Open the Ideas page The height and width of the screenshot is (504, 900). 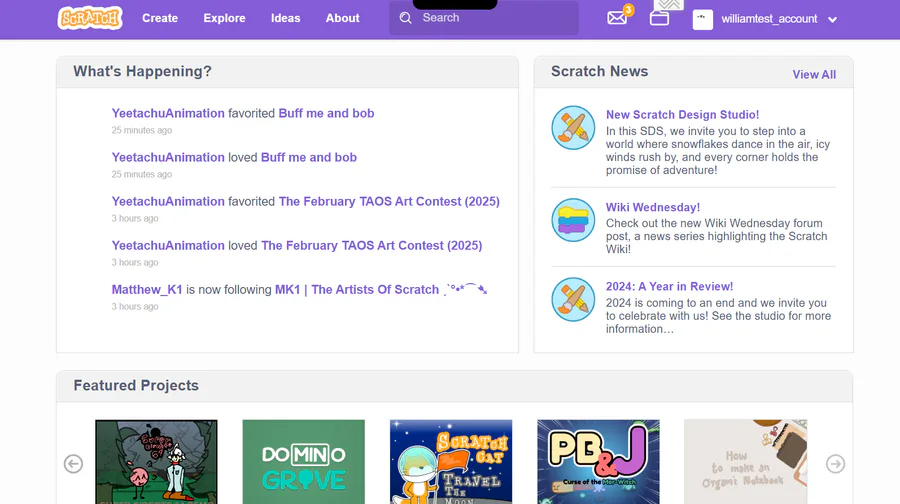coord(285,18)
